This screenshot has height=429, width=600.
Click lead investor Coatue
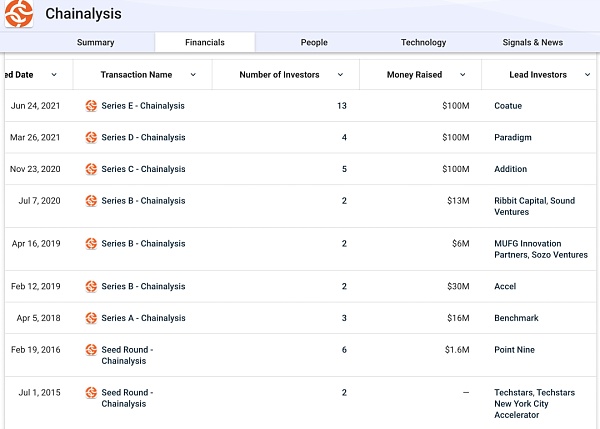pyautogui.click(x=508, y=106)
